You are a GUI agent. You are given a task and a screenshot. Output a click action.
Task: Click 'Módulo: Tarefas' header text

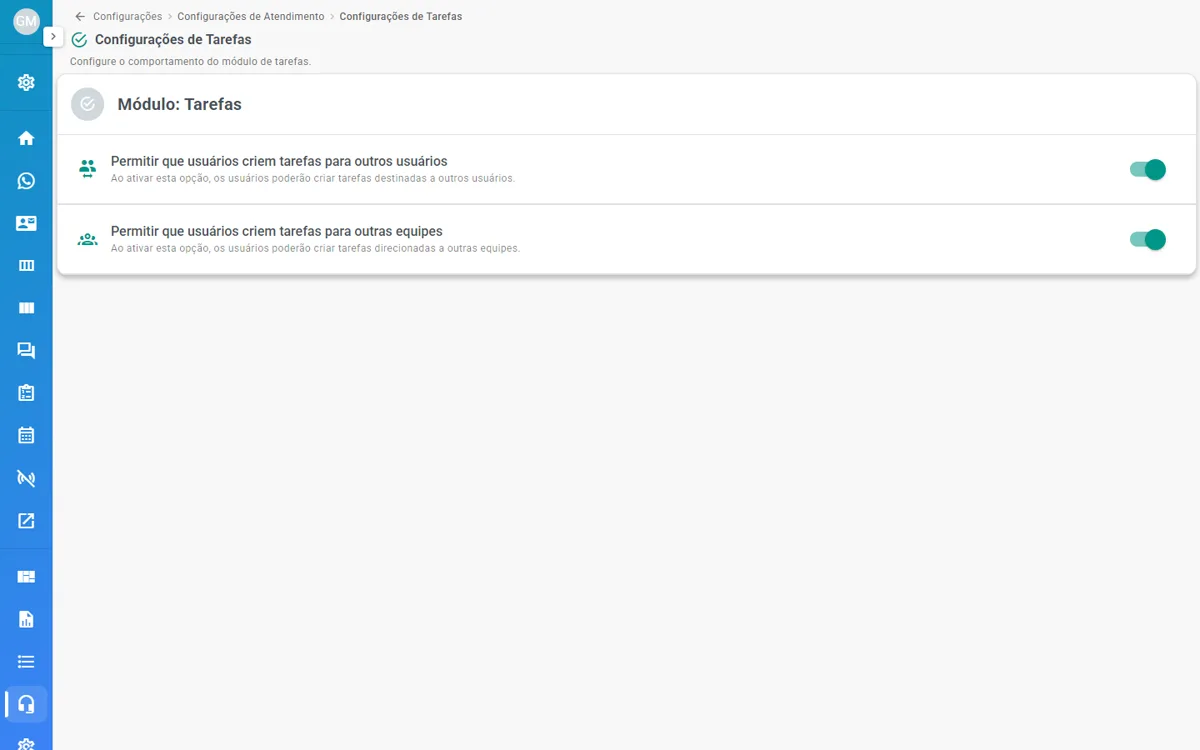point(180,104)
